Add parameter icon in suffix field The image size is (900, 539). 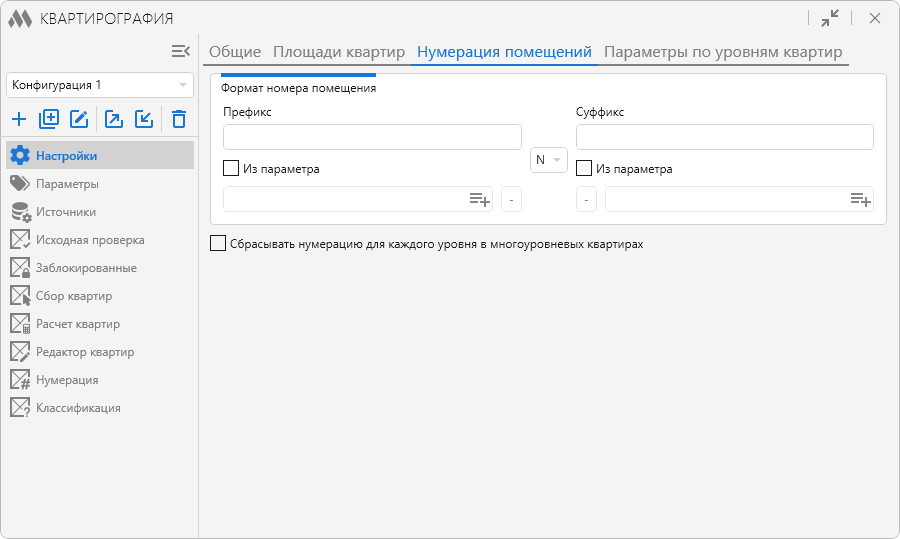point(860,200)
